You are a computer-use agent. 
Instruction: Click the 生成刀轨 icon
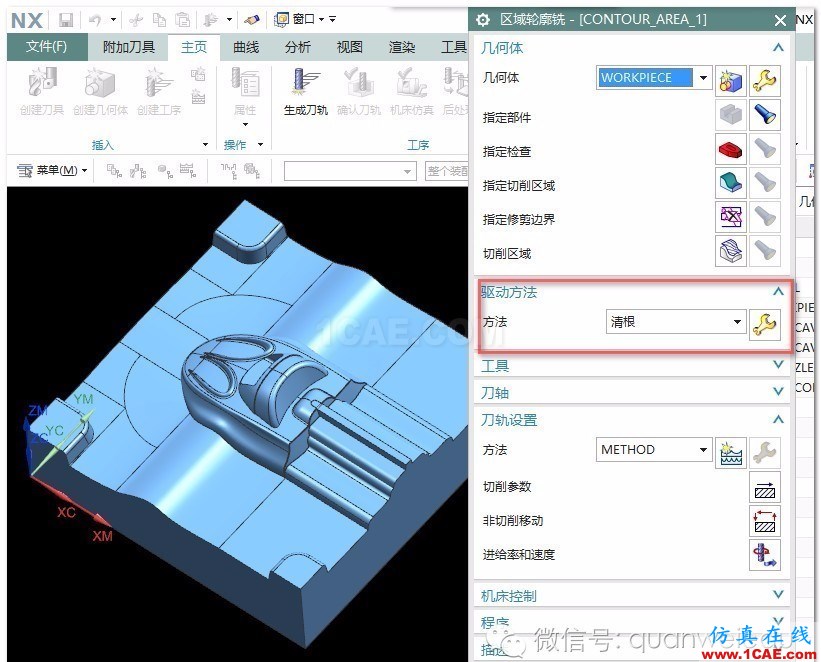(305, 82)
